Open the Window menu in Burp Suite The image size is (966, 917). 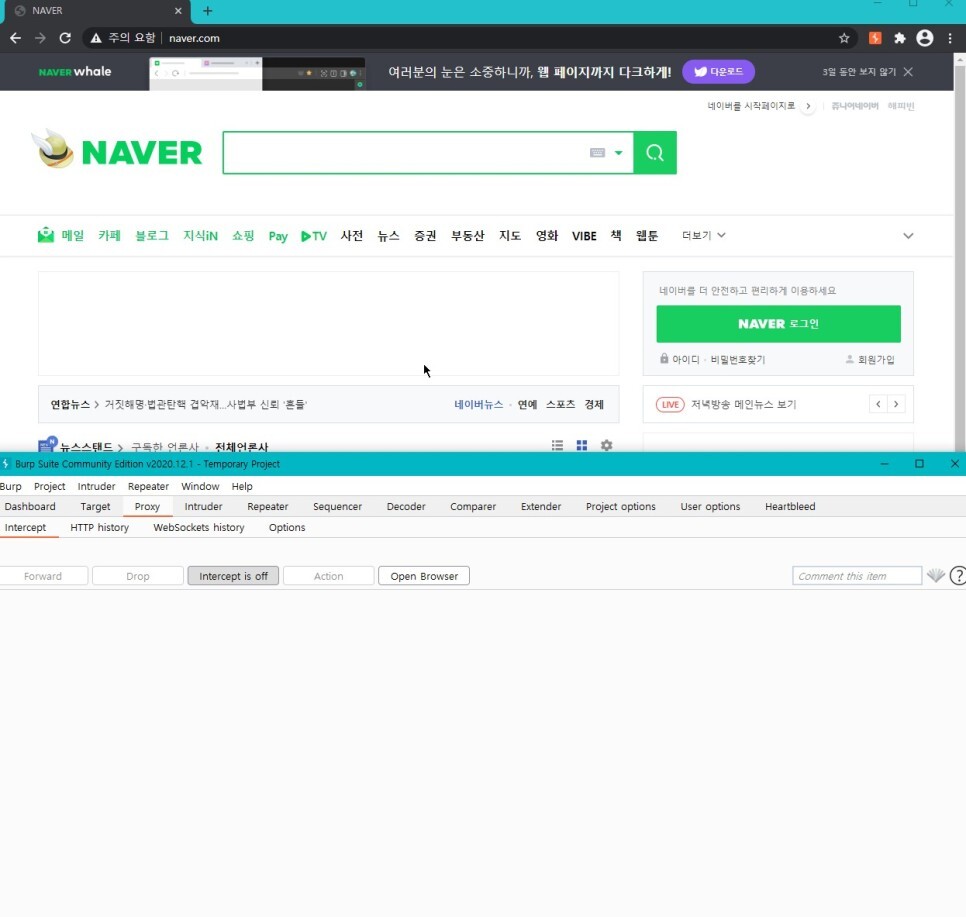(200, 486)
